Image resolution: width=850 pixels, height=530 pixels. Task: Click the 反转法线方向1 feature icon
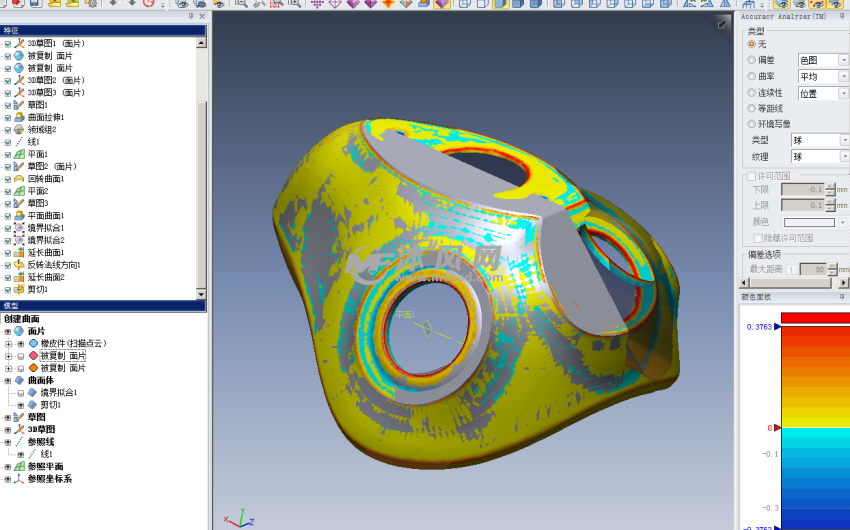pyautogui.click(x=19, y=265)
